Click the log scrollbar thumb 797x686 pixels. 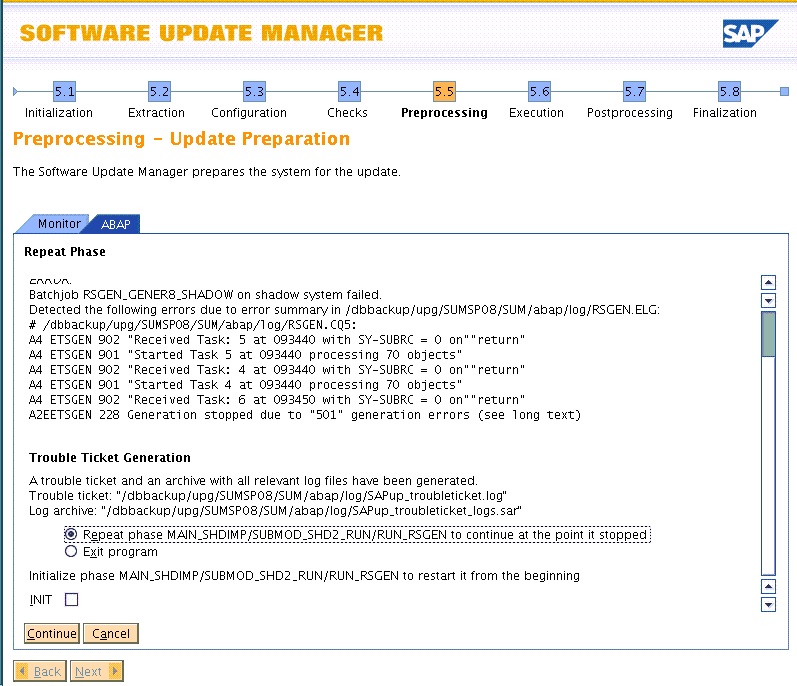pyautogui.click(x=768, y=334)
